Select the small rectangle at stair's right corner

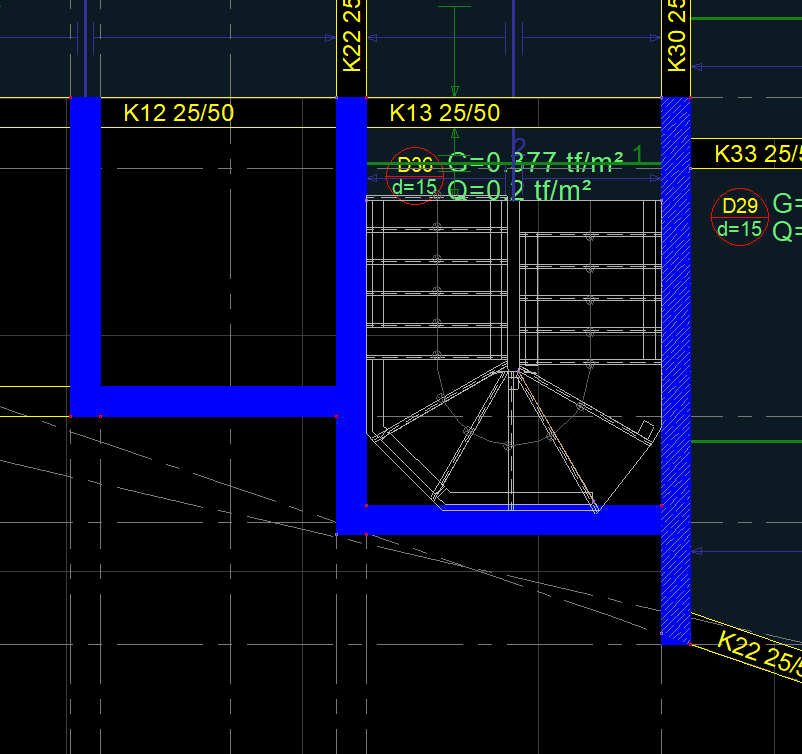[646, 430]
